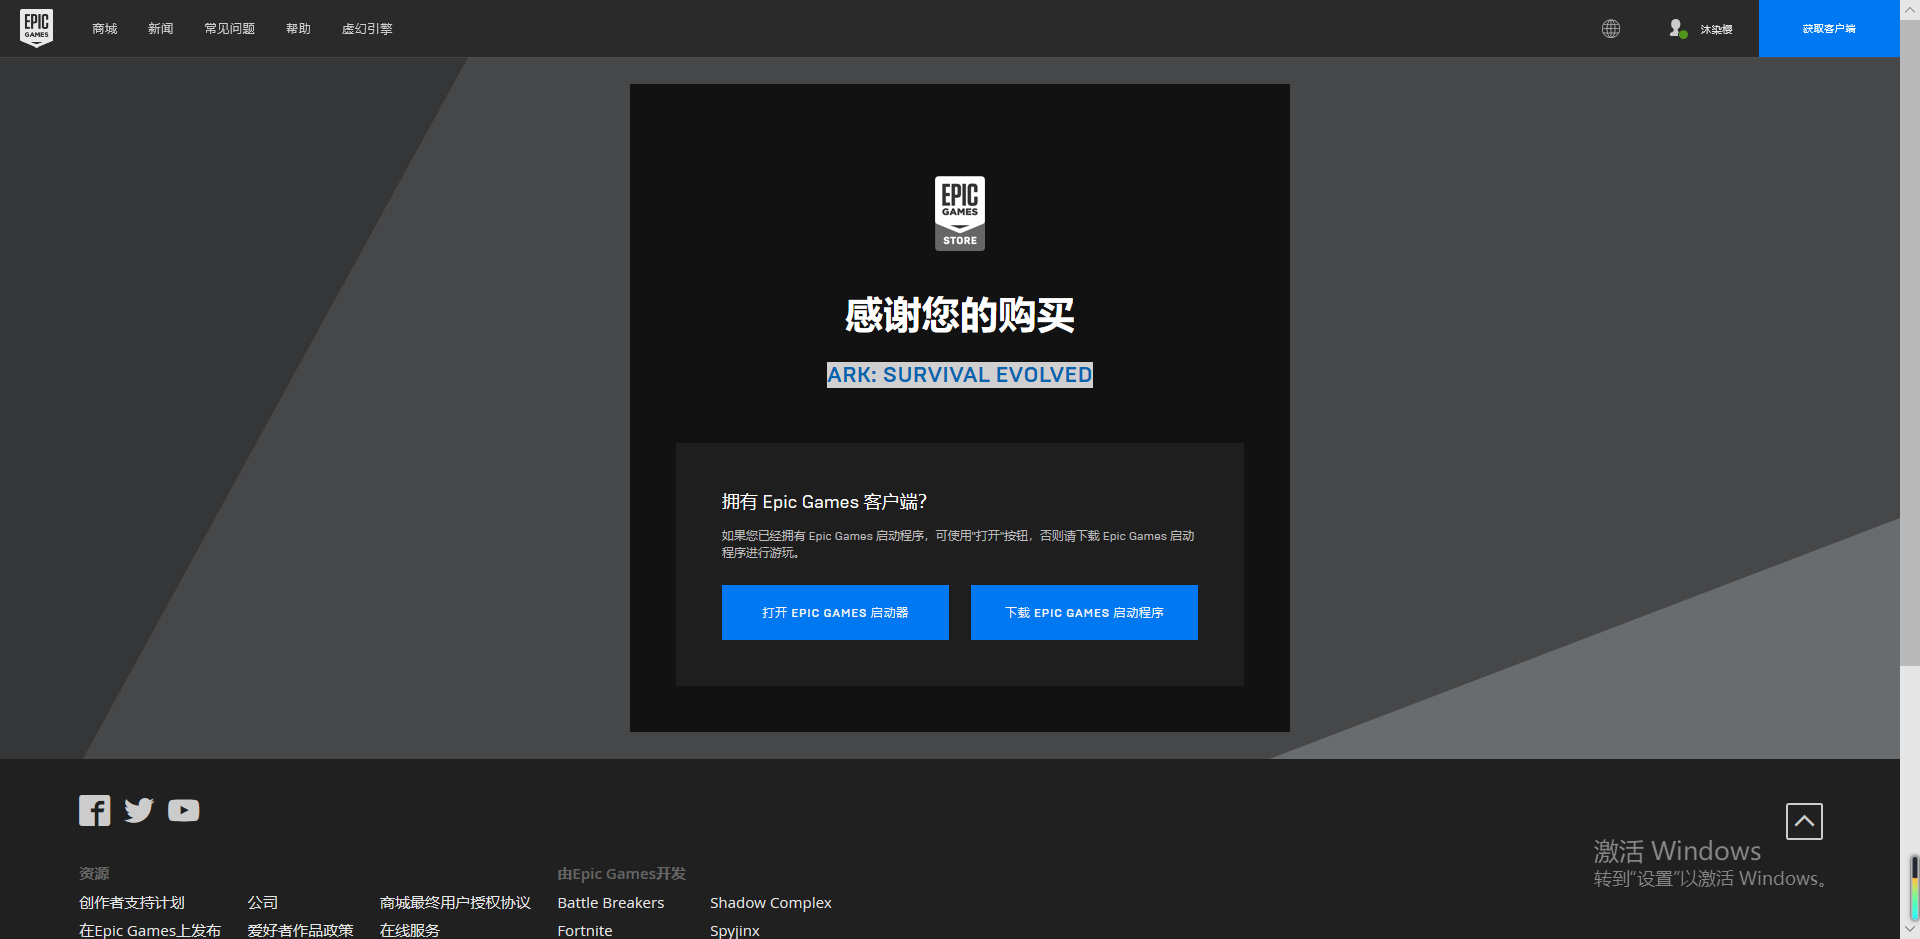Open the Fortnite link in the footer
This screenshot has height=939, width=1920.
584,929
